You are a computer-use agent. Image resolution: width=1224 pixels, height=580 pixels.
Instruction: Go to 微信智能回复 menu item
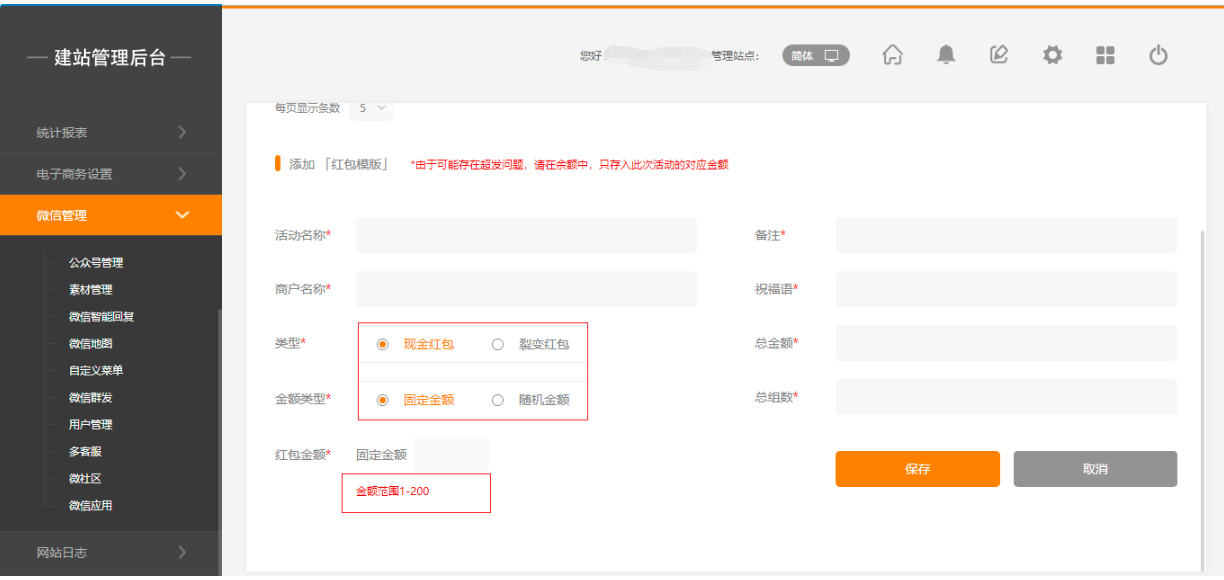click(x=101, y=317)
